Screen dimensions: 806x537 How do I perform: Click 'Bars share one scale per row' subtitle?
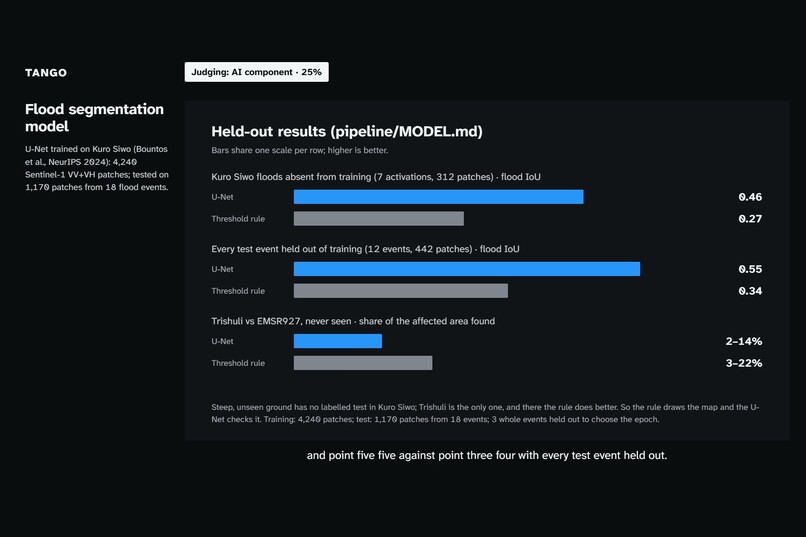point(300,150)
